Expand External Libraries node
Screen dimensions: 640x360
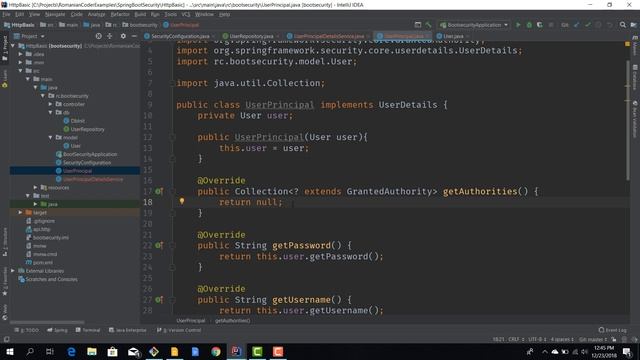pyautogui.click(x=13, y=271)
